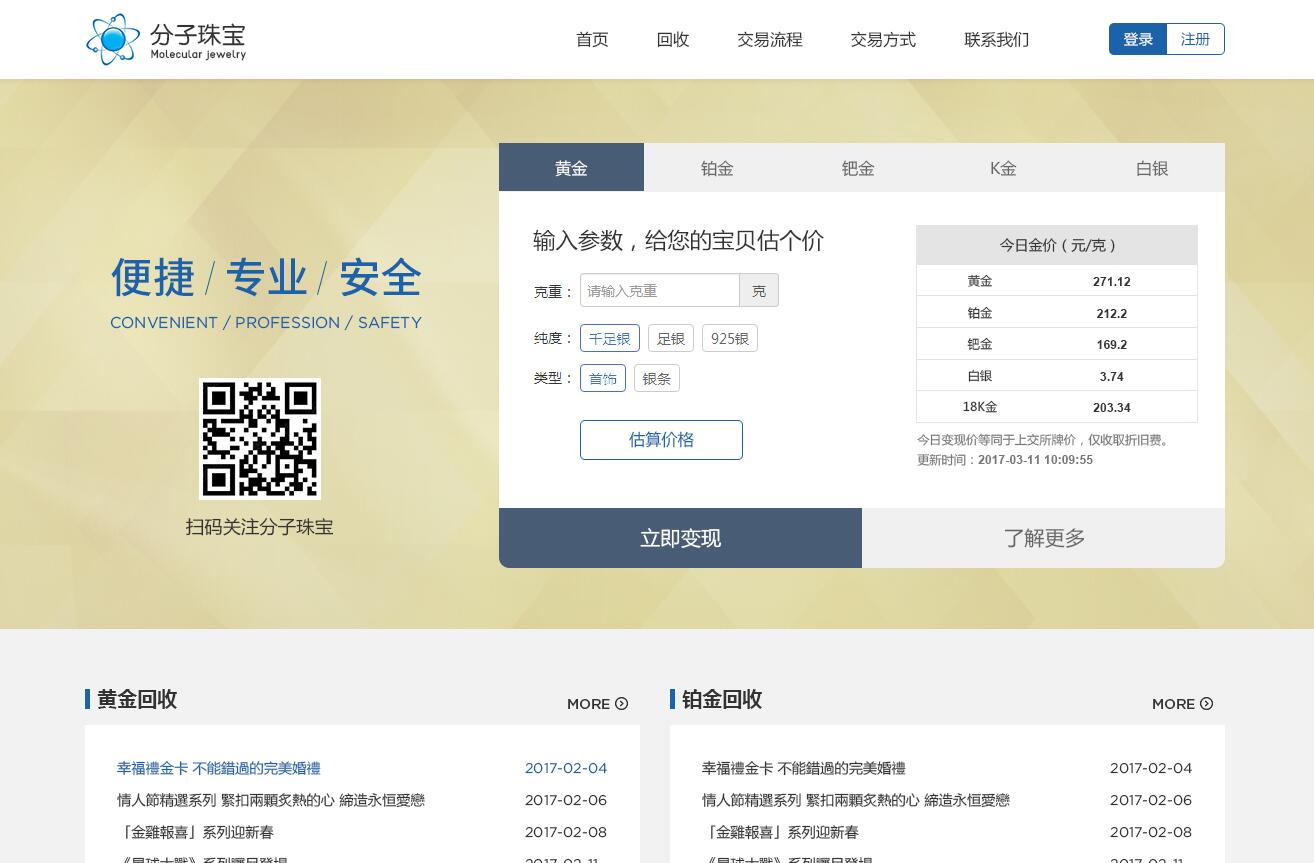Select the 足银 purity option
This screenshot has height=863, width=1314.
click(670, 338)
